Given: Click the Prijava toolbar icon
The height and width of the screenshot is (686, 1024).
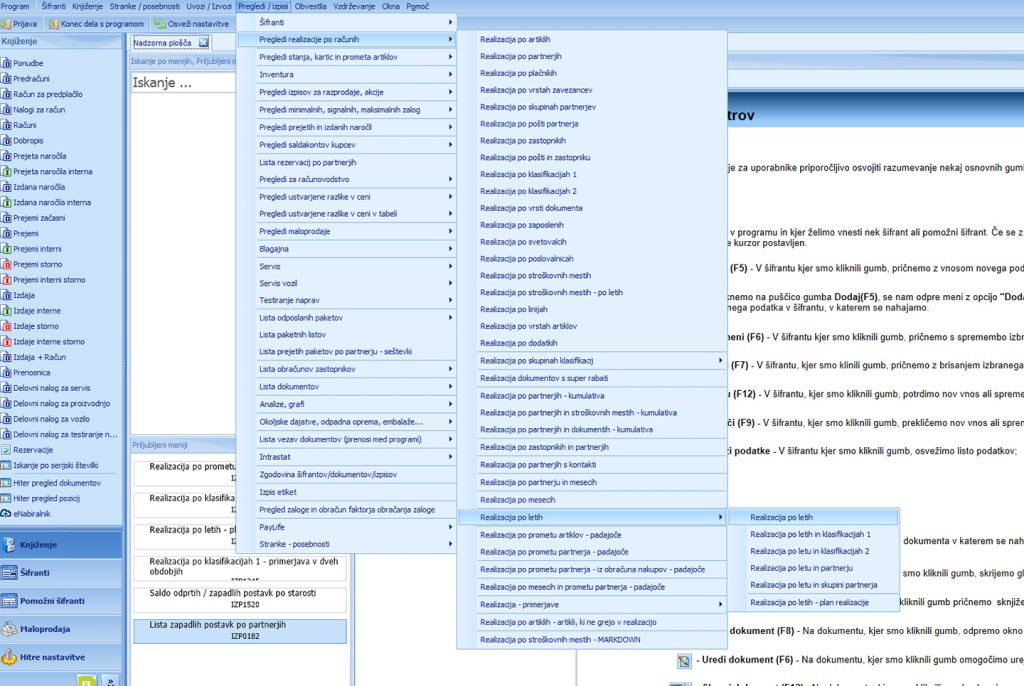Looking at the screenshot, I should 8,23.
